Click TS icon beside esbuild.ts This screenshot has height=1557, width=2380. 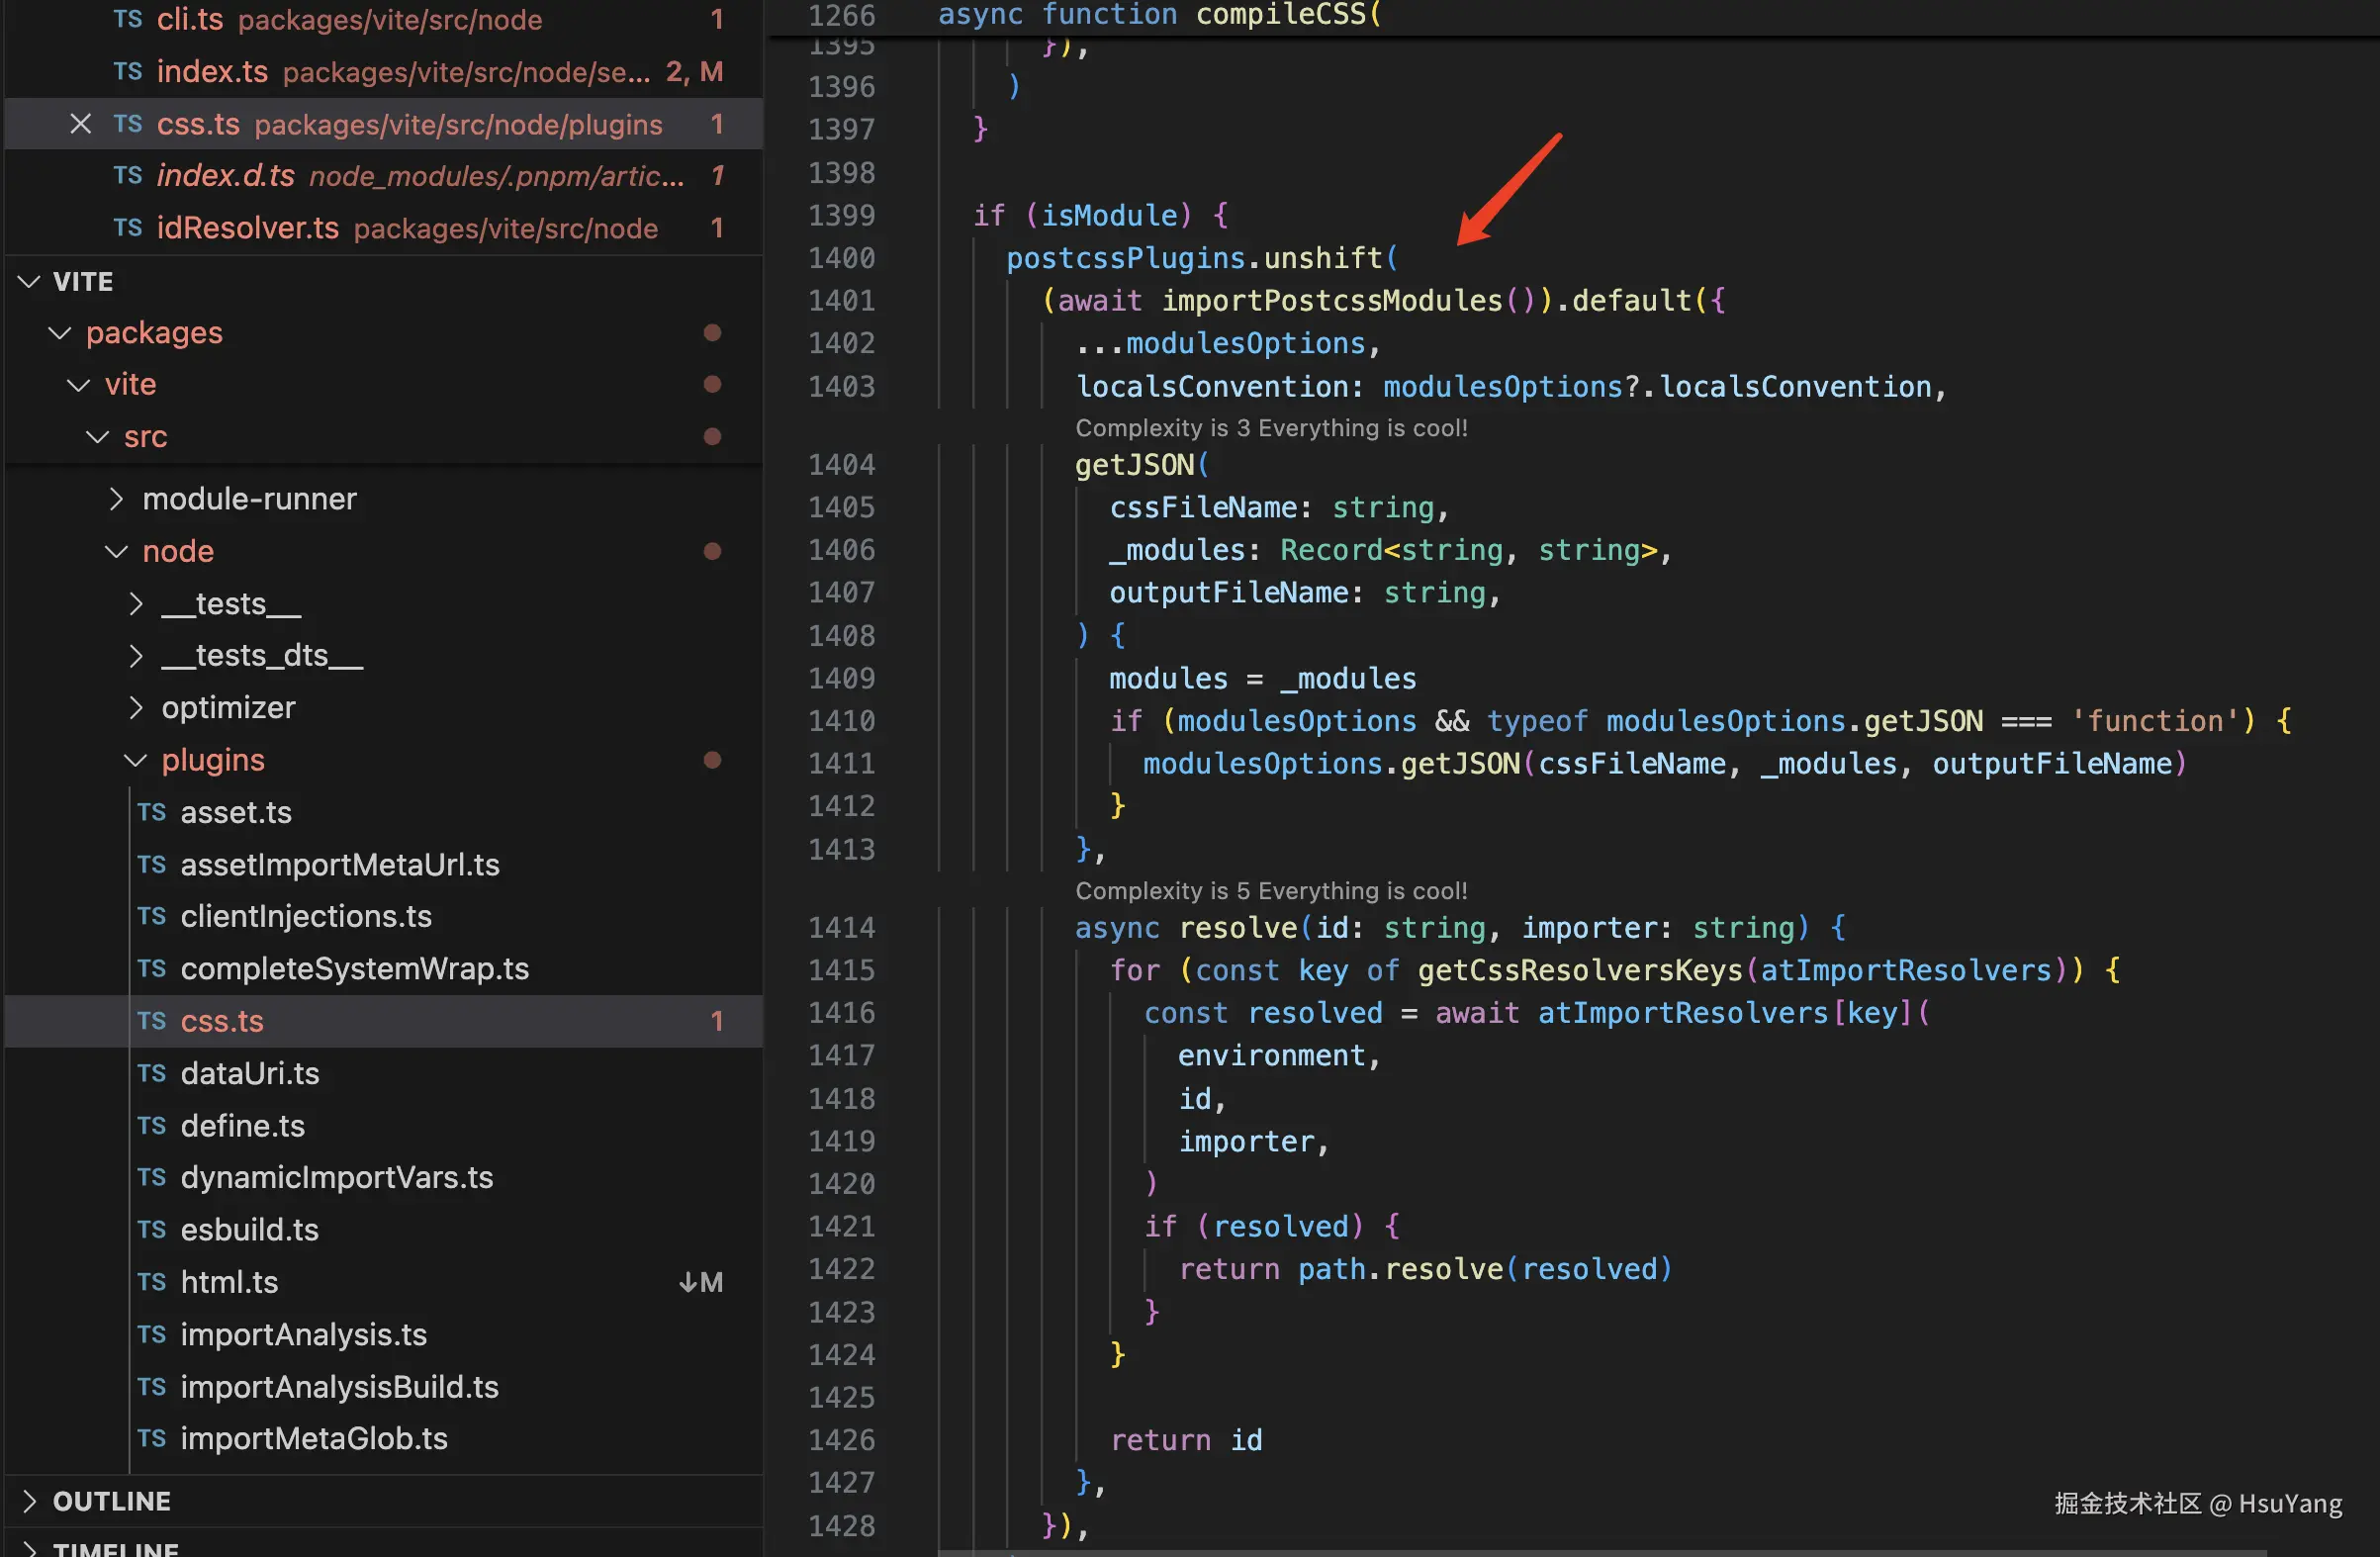pos(152,1229)
